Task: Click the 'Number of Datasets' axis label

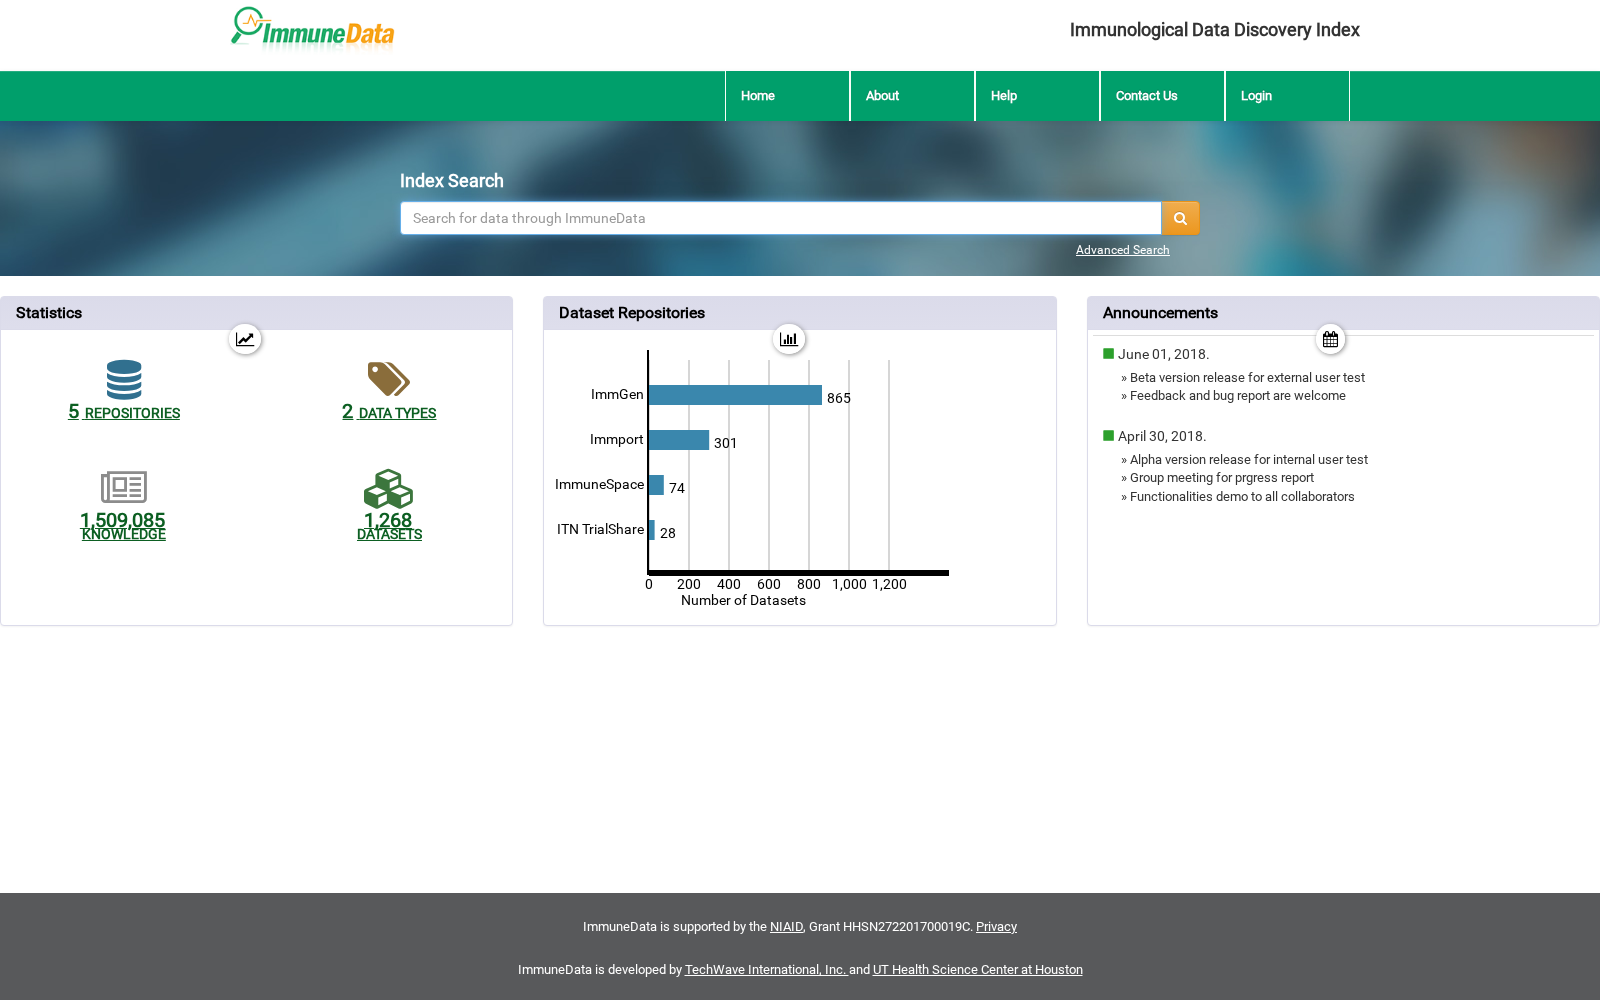Action: pyautogui.click(x=743, y=600)
